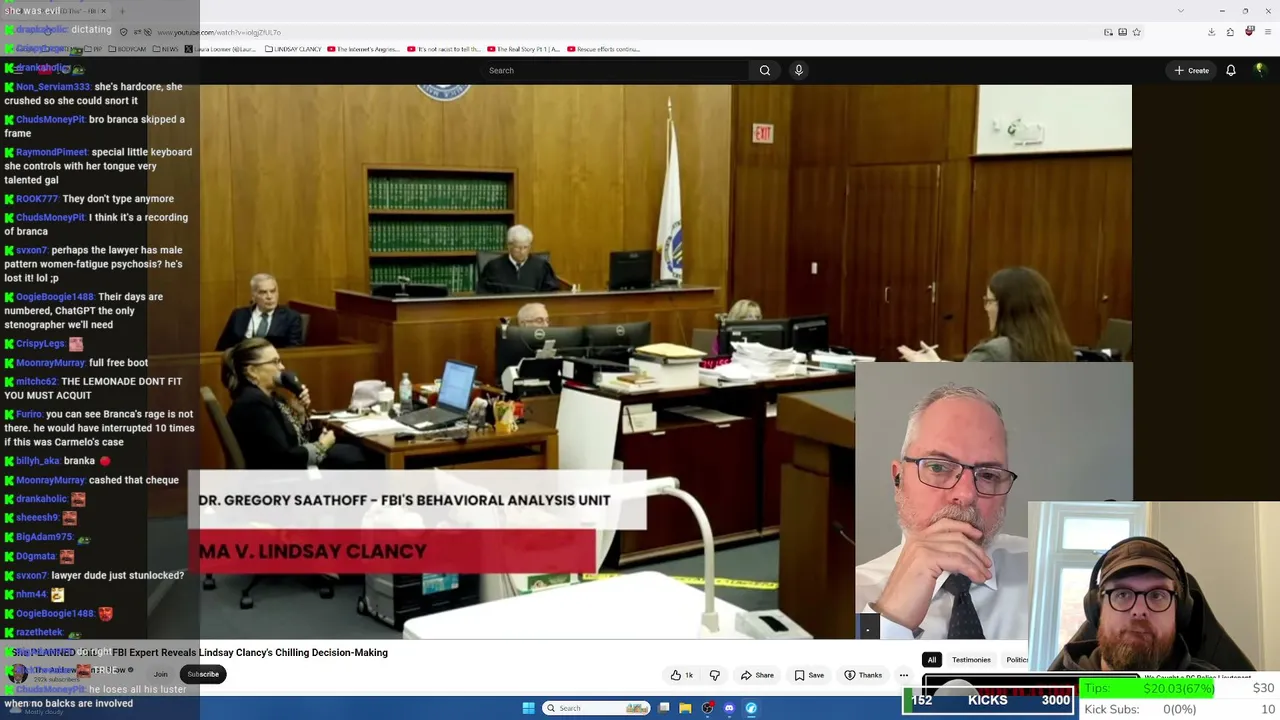This screenshot has width=1280, height=720.
Task: Open the shield extension icon in toolbar
Action: click(1249, 32)
